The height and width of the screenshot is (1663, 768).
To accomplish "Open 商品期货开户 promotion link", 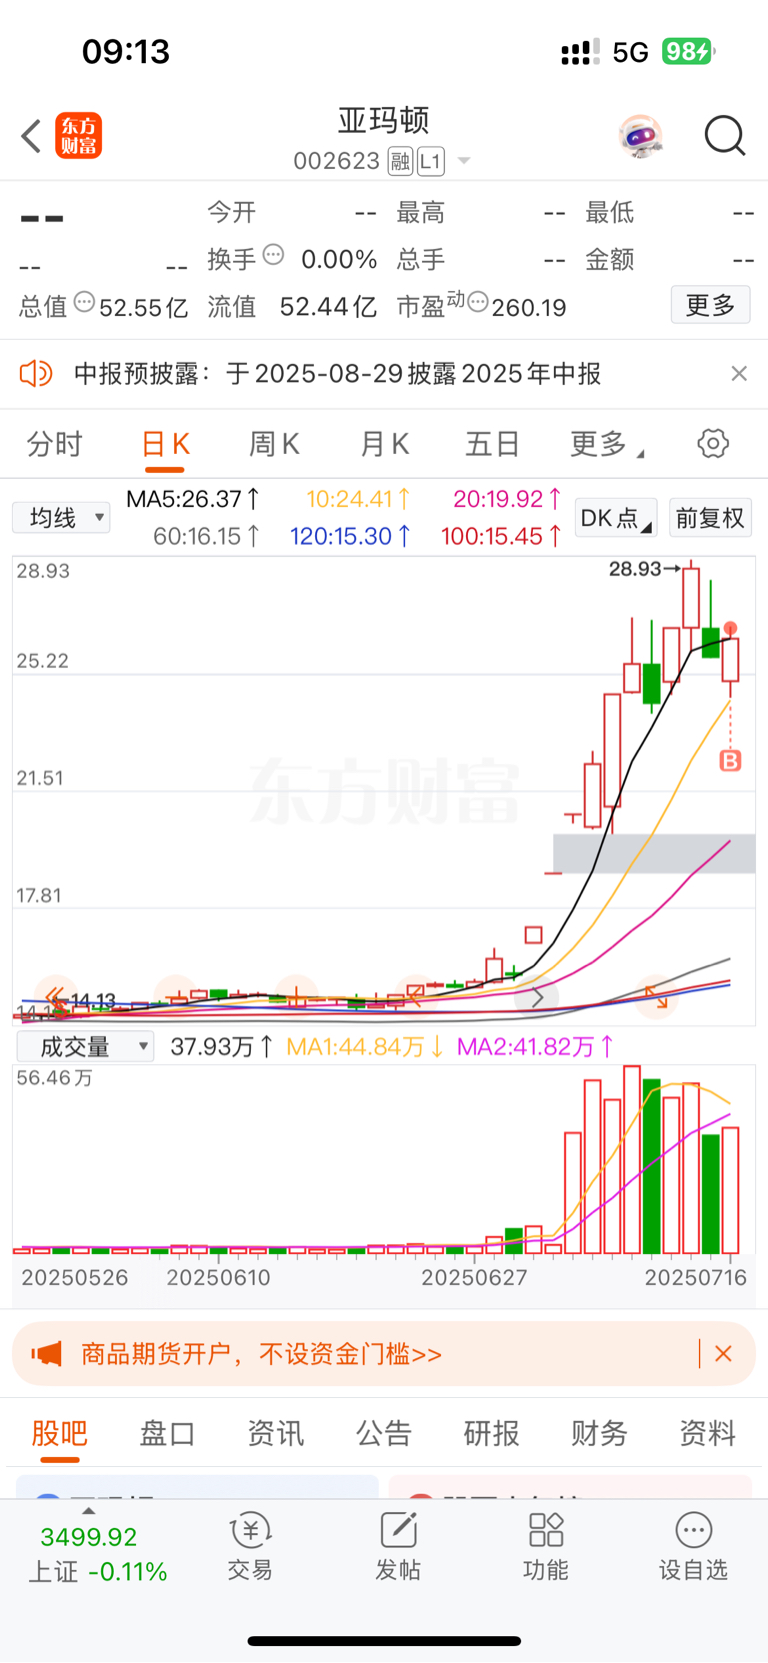I will (261, 1354).
